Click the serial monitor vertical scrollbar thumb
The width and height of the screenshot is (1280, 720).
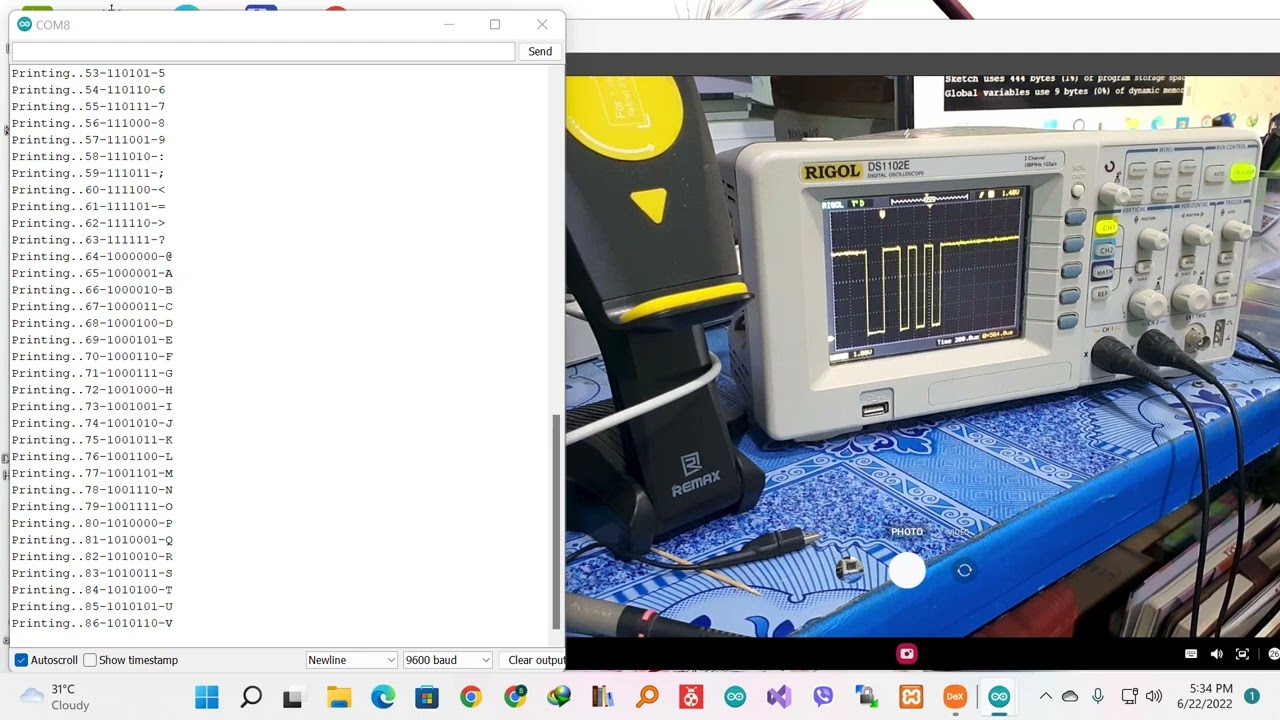tap(557, 521)
